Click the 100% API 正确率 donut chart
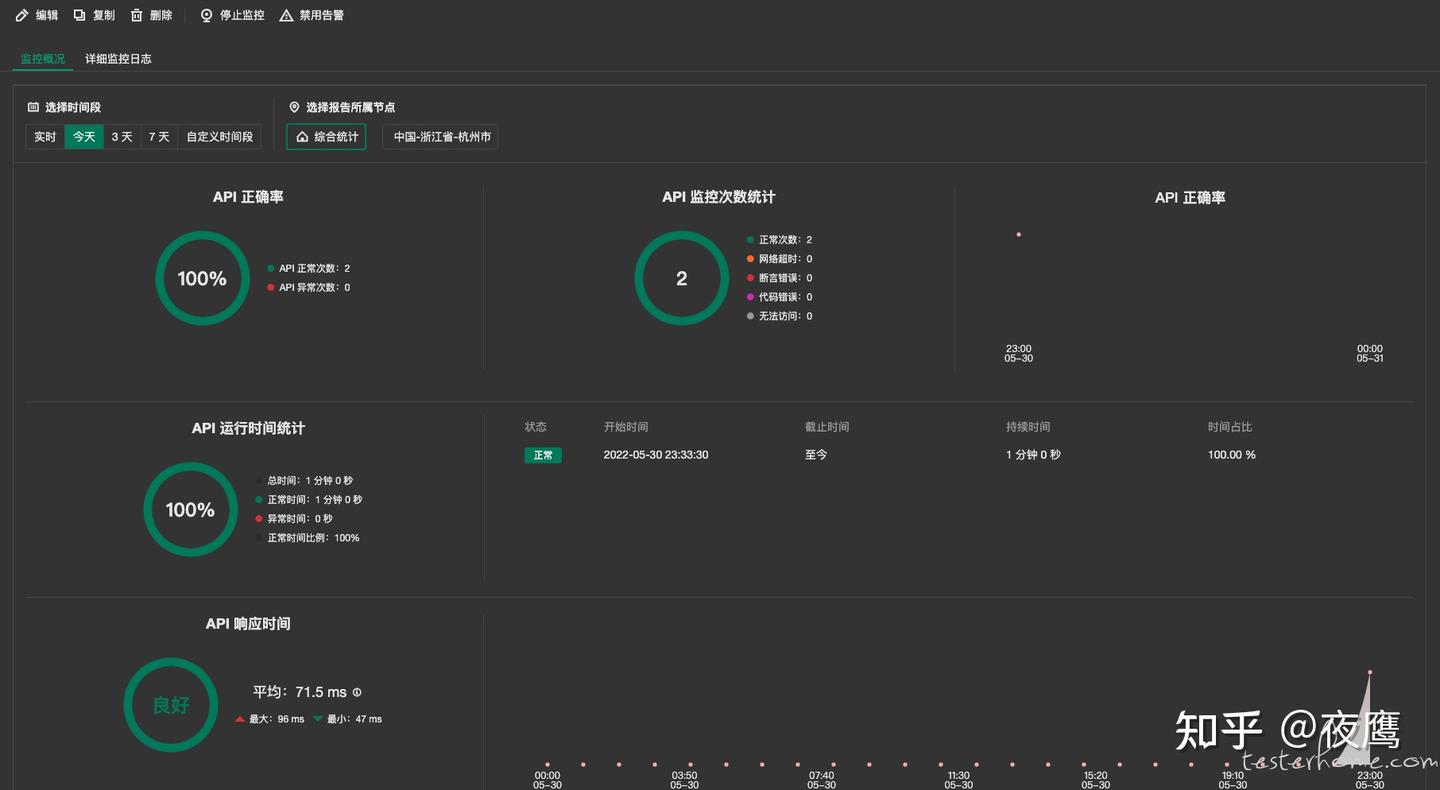 click(202, 278)
